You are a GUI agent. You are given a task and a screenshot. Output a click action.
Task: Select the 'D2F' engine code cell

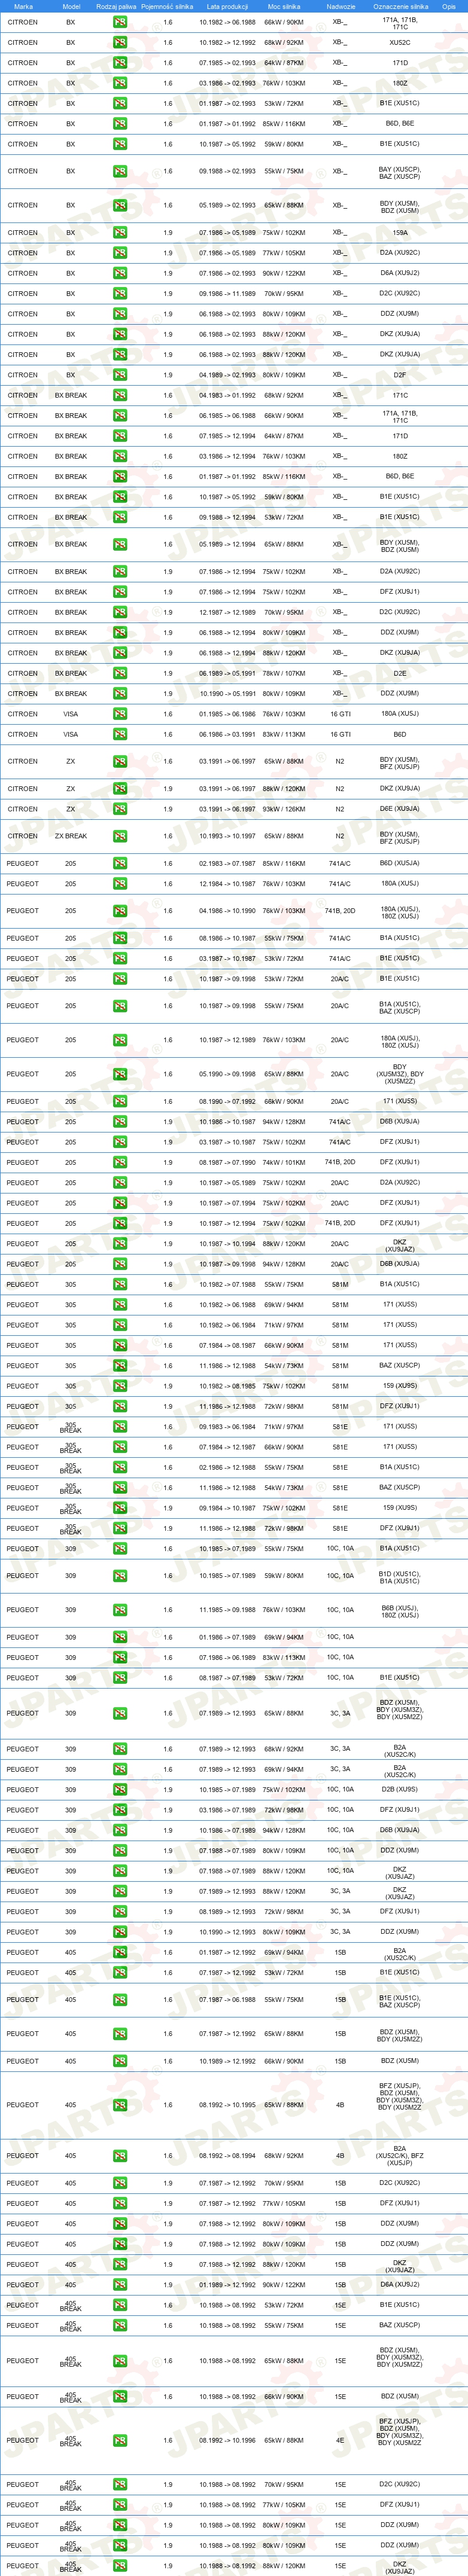[400, 375]
